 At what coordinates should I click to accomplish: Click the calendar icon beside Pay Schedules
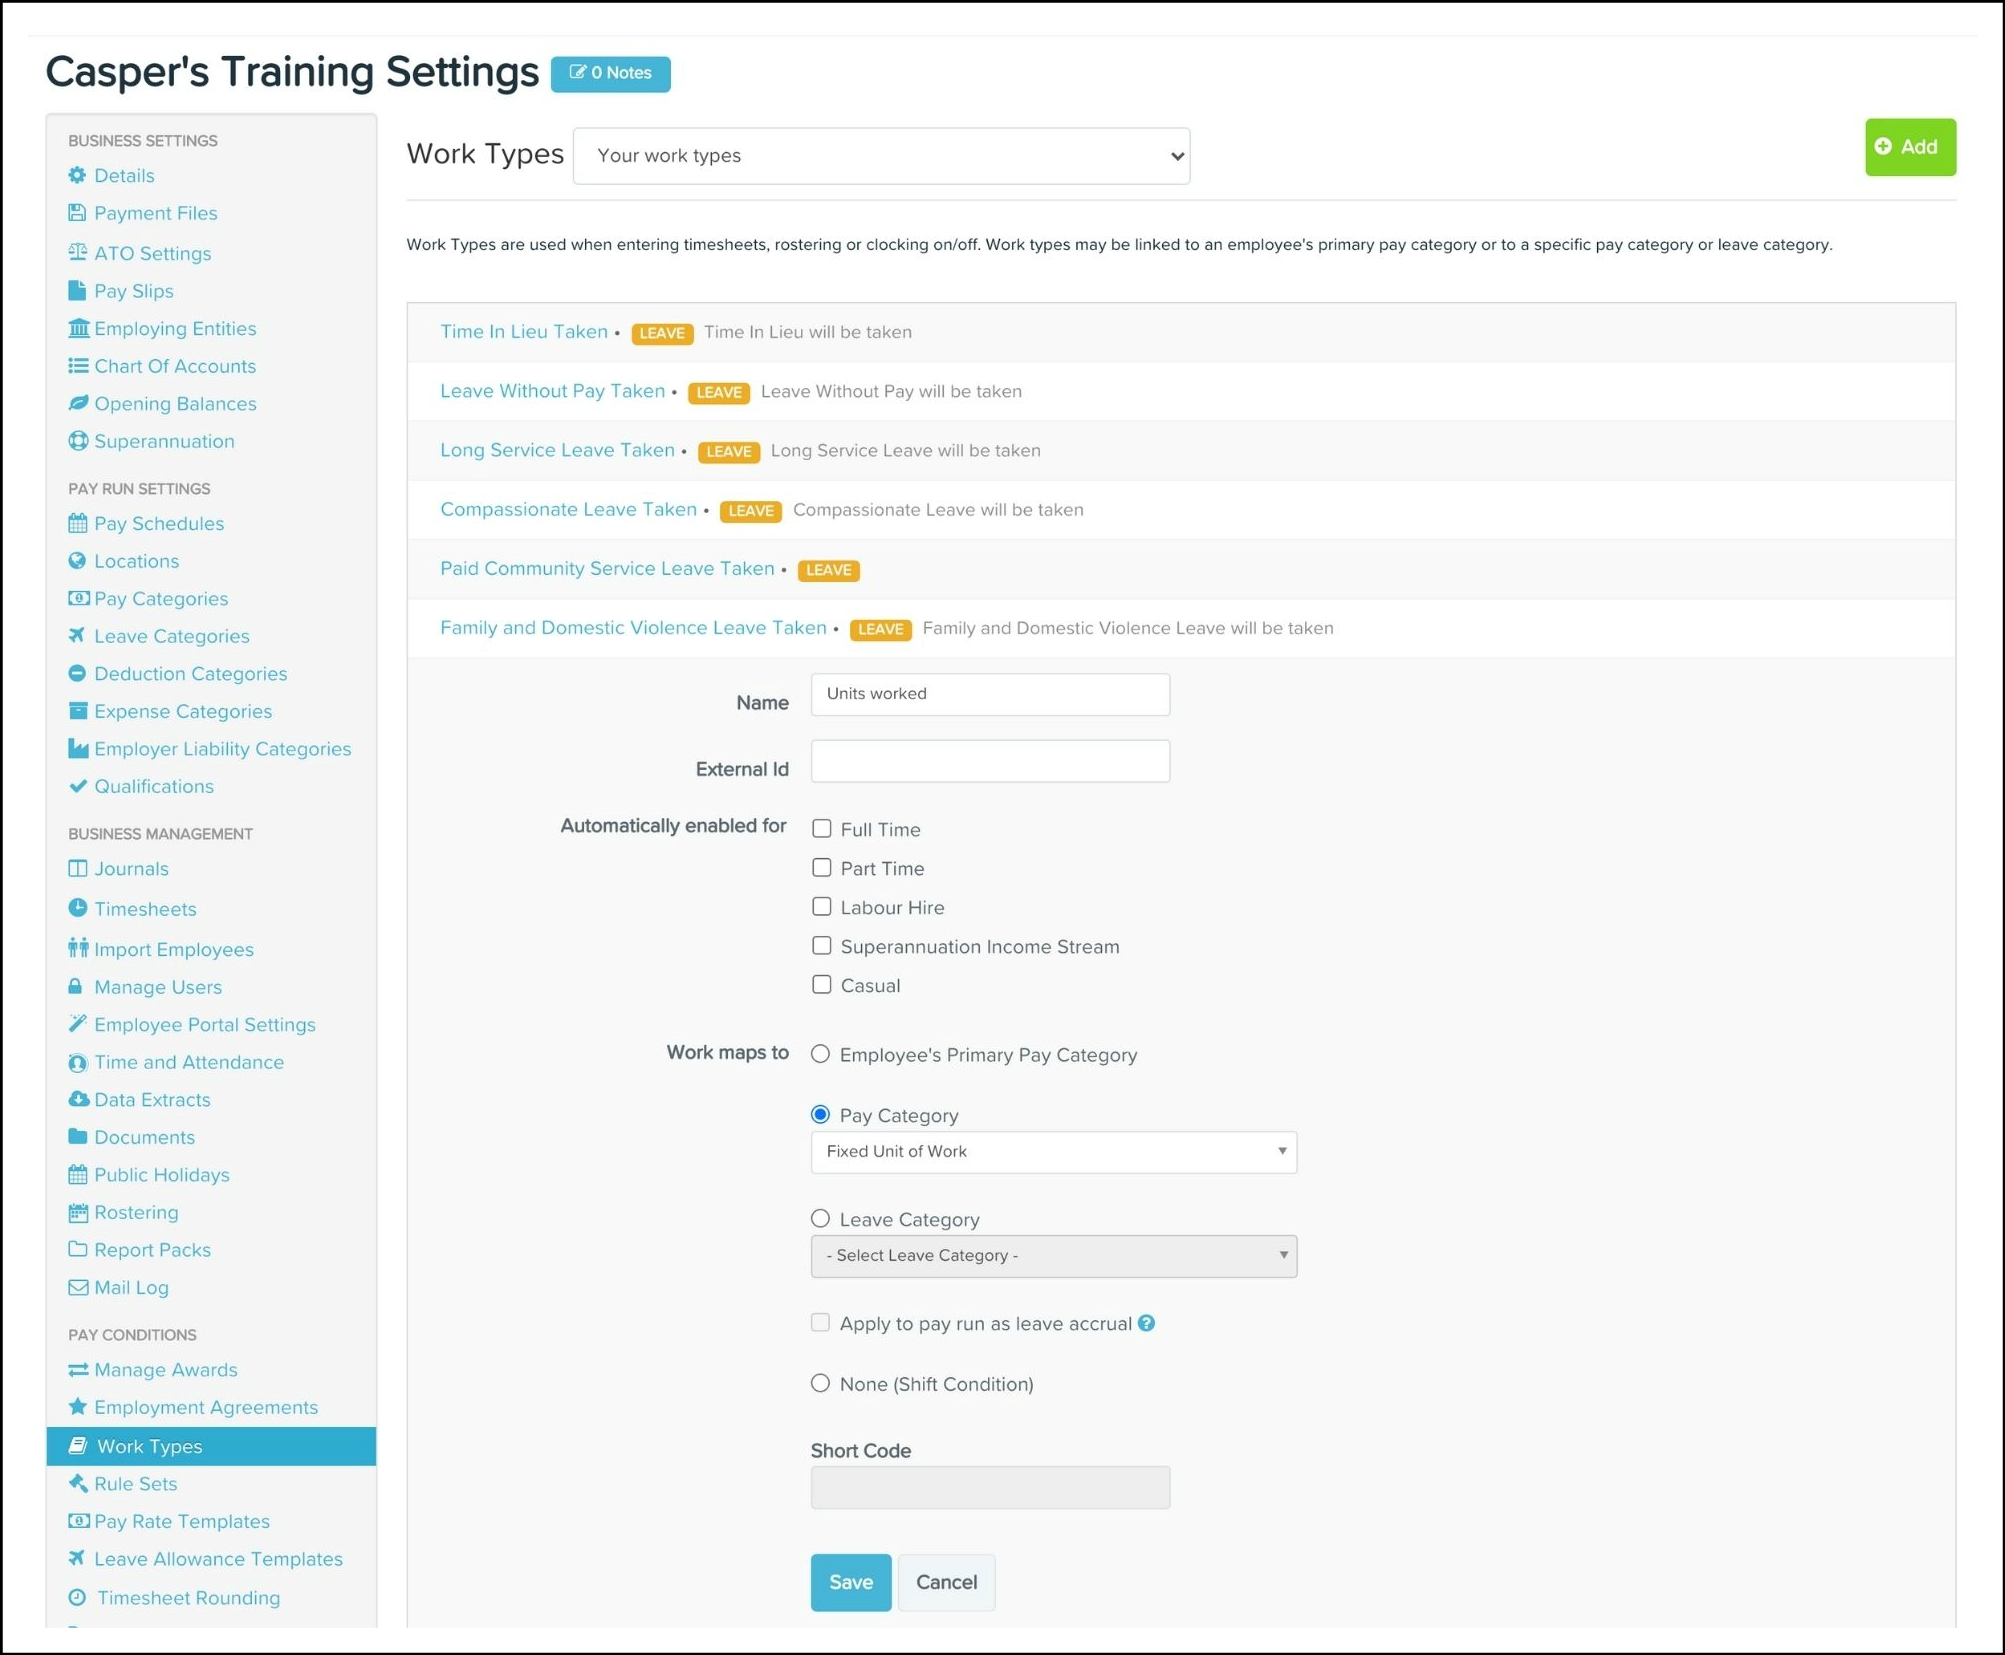(x=77, y=523)
